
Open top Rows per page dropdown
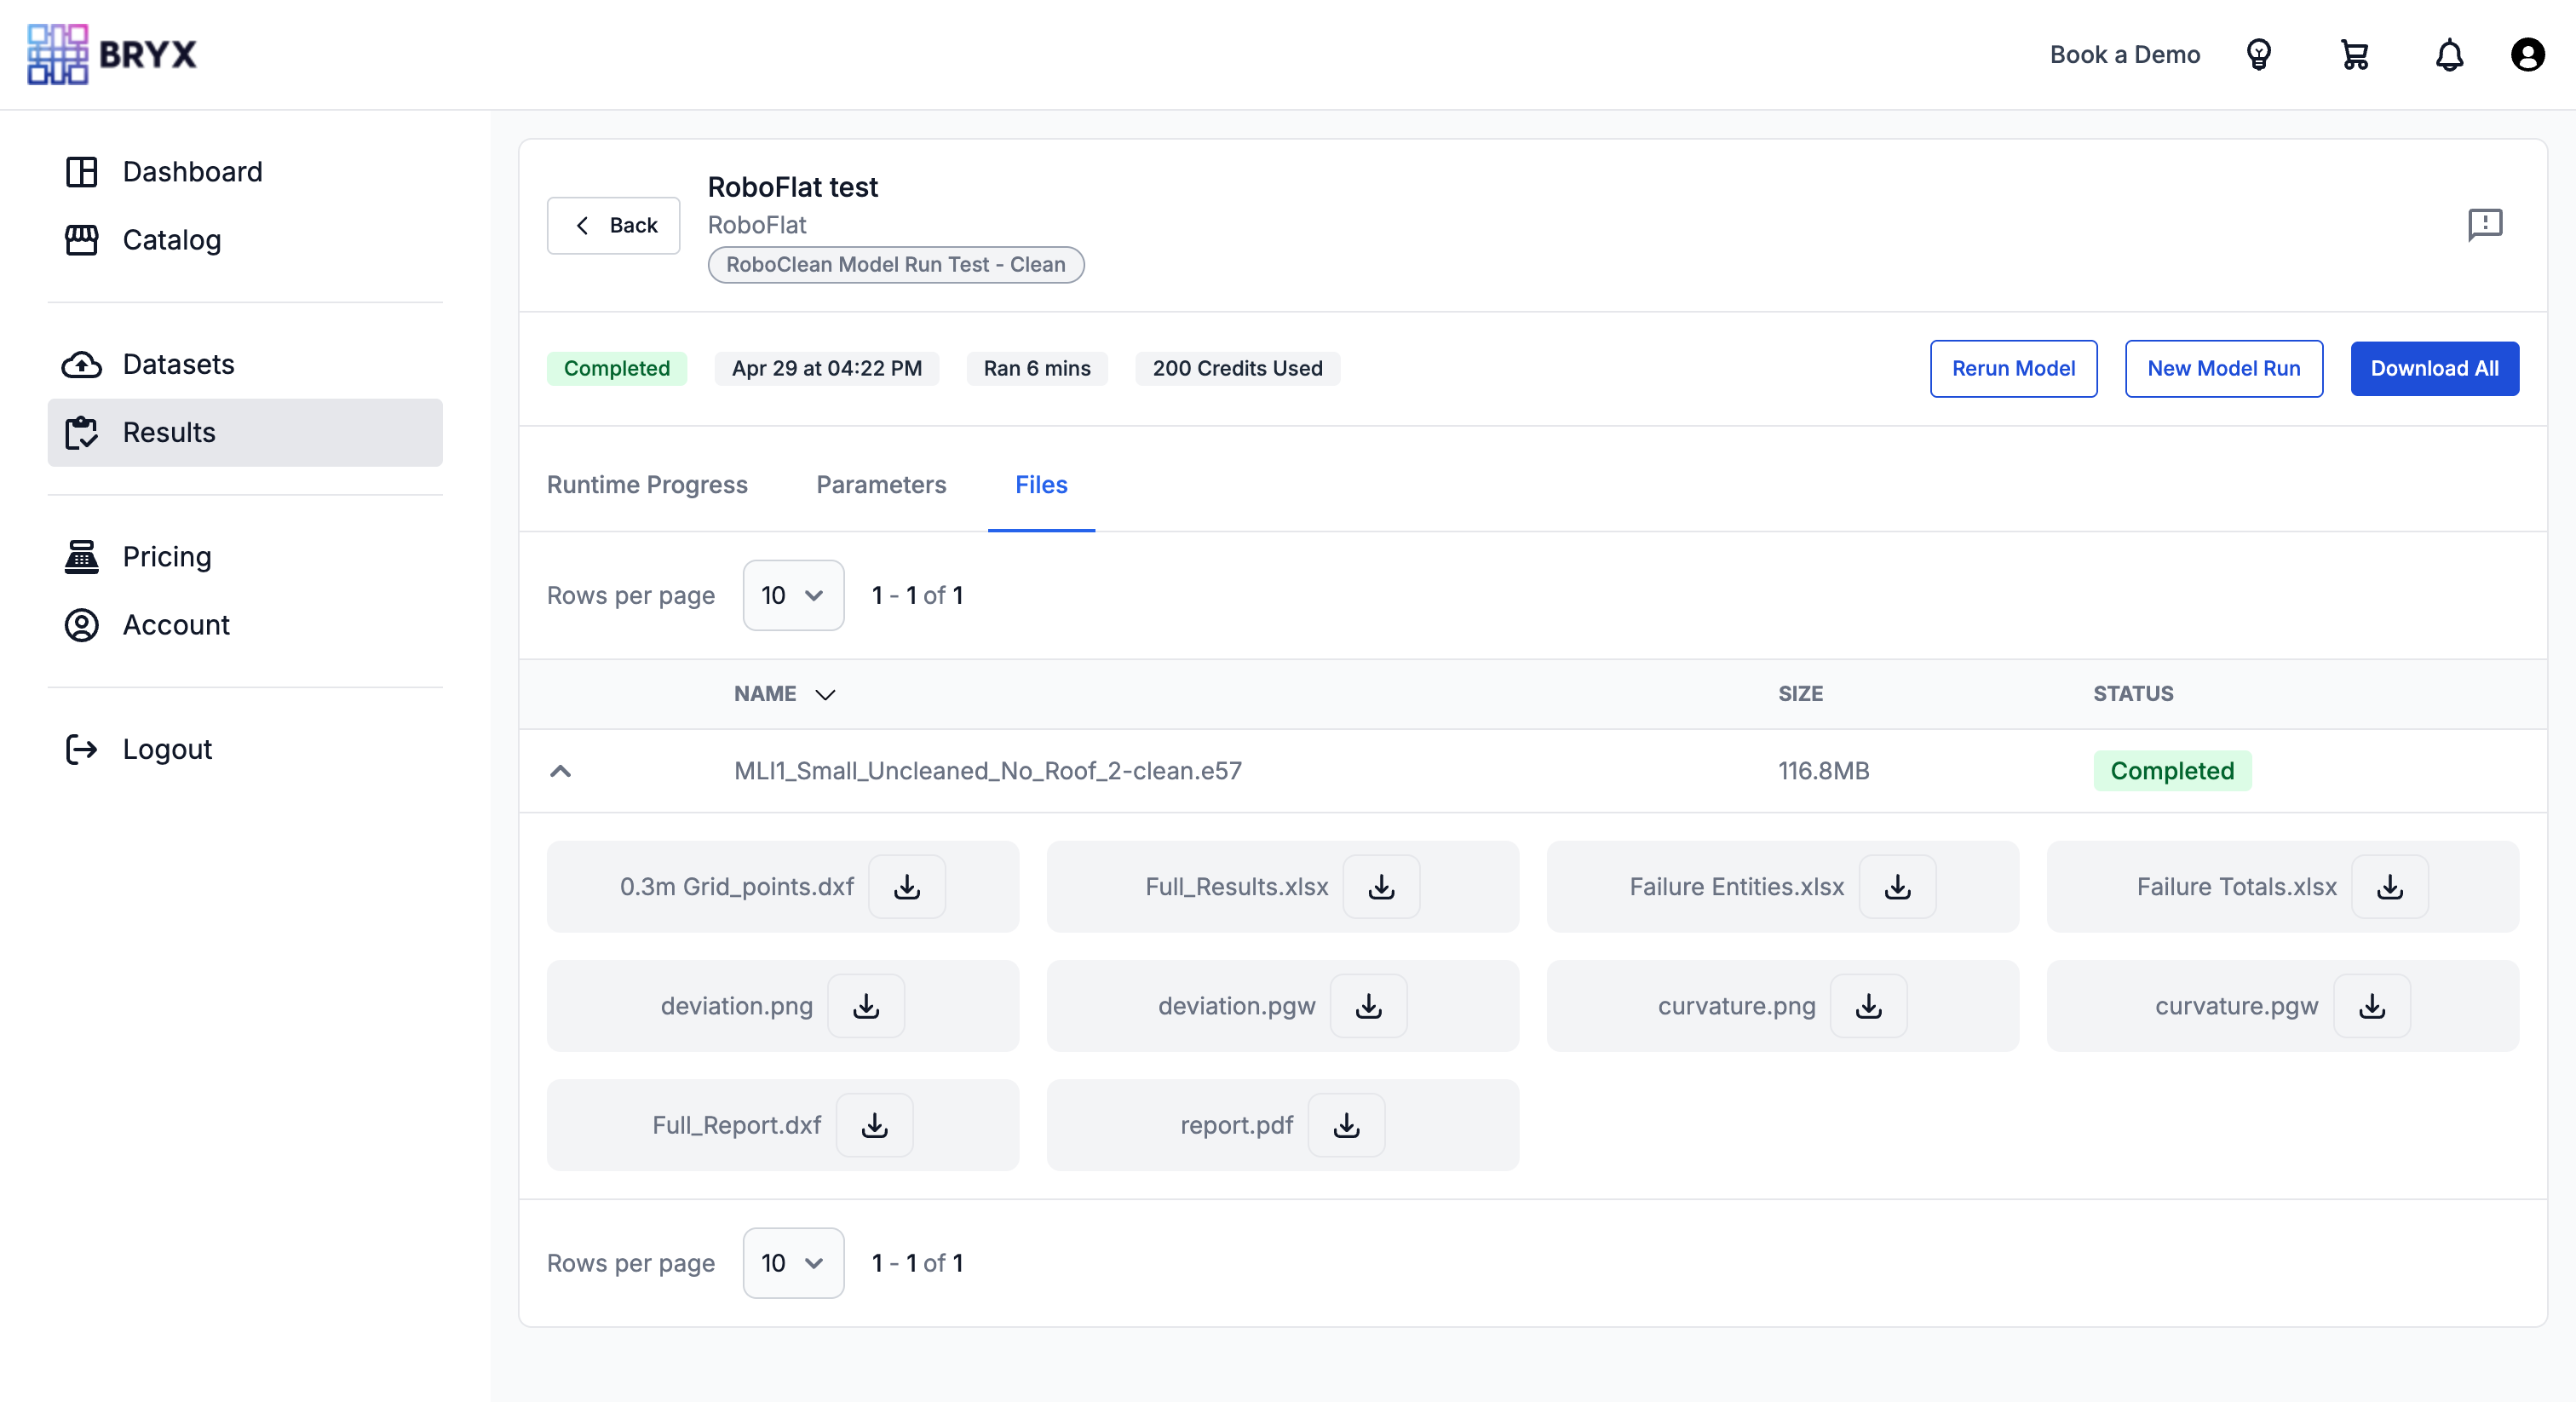(x=792, y=595)
